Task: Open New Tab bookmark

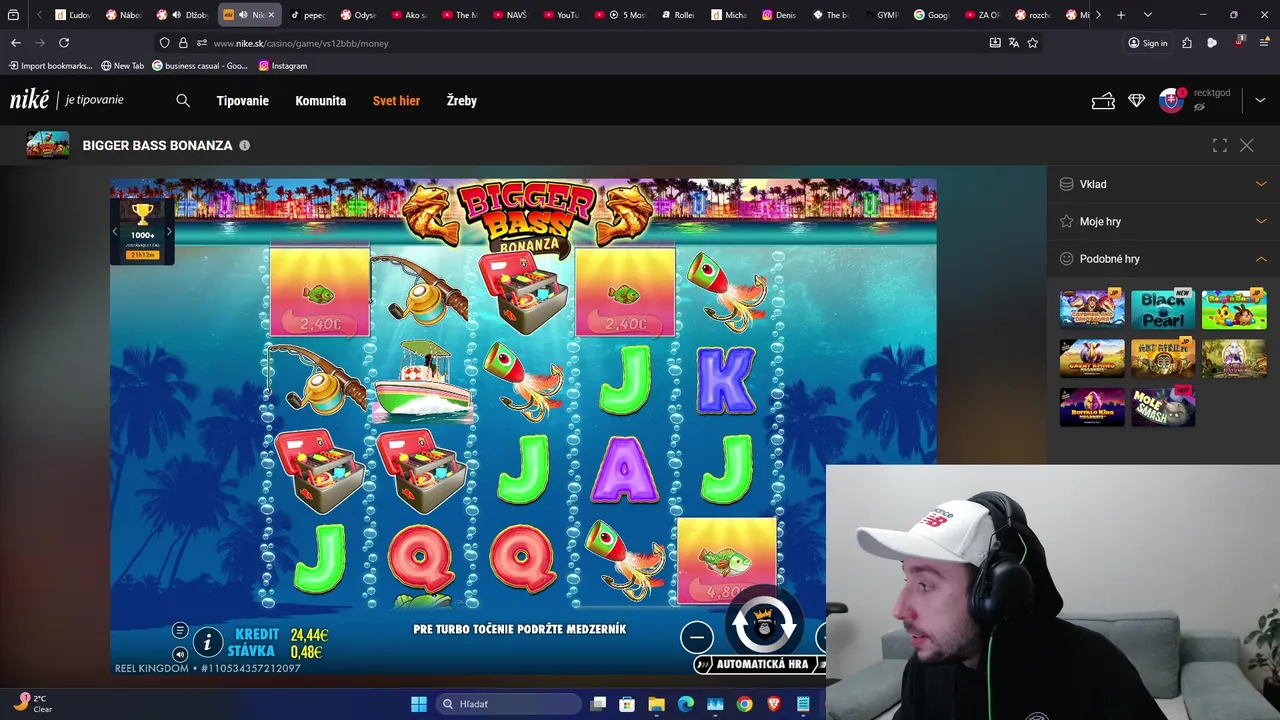Action: click(122, 66)
